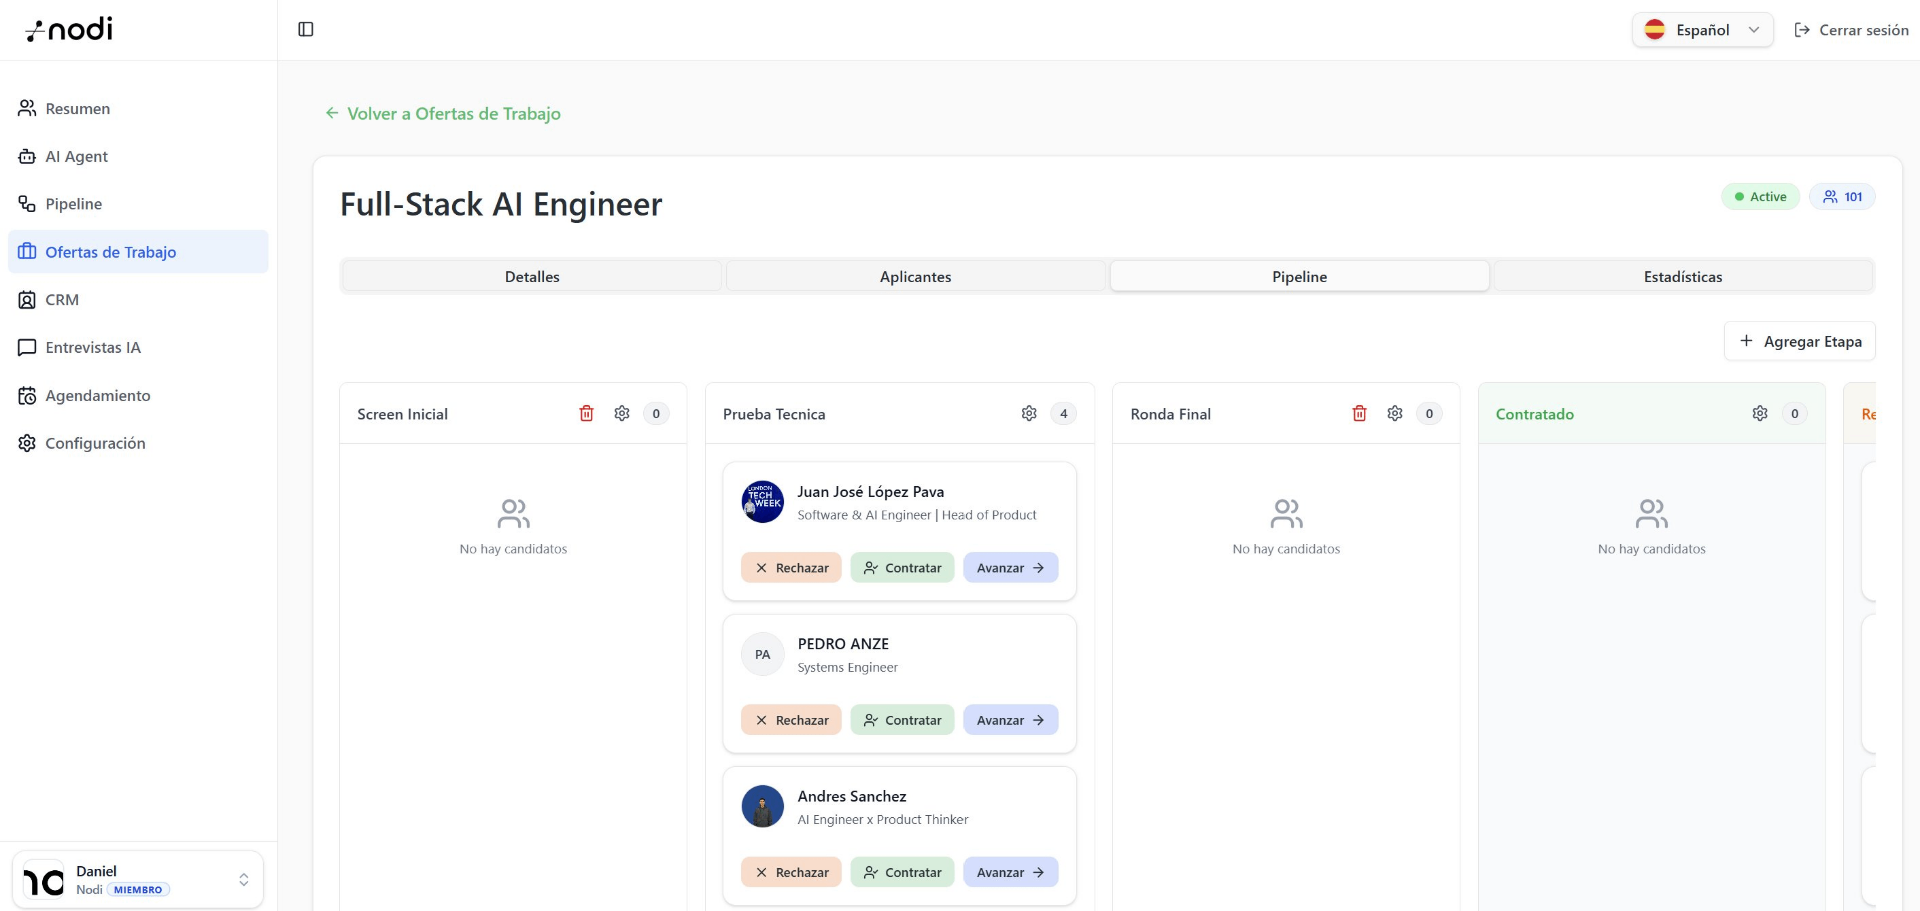This screenshot has width=1920, height=911.
Task: Click the Nodi workspace avatar at bottom left
Action: click(x=43, y=880)
